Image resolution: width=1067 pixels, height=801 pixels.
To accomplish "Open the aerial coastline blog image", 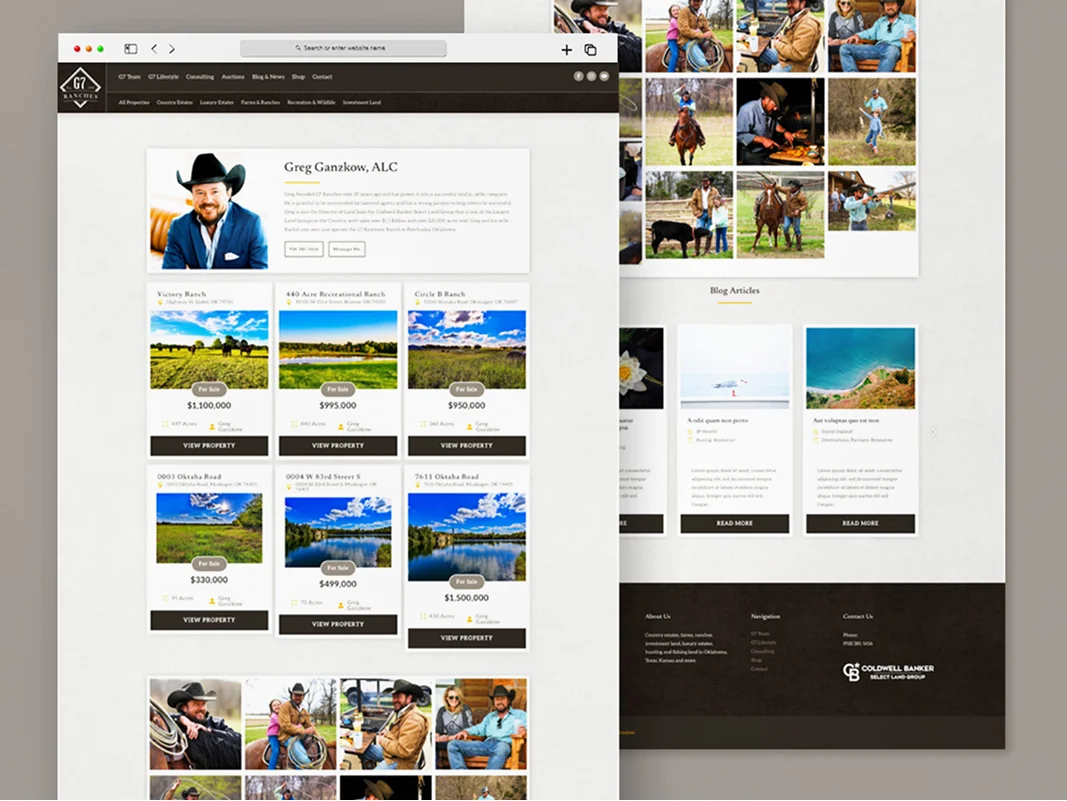I will click(861, 368).
